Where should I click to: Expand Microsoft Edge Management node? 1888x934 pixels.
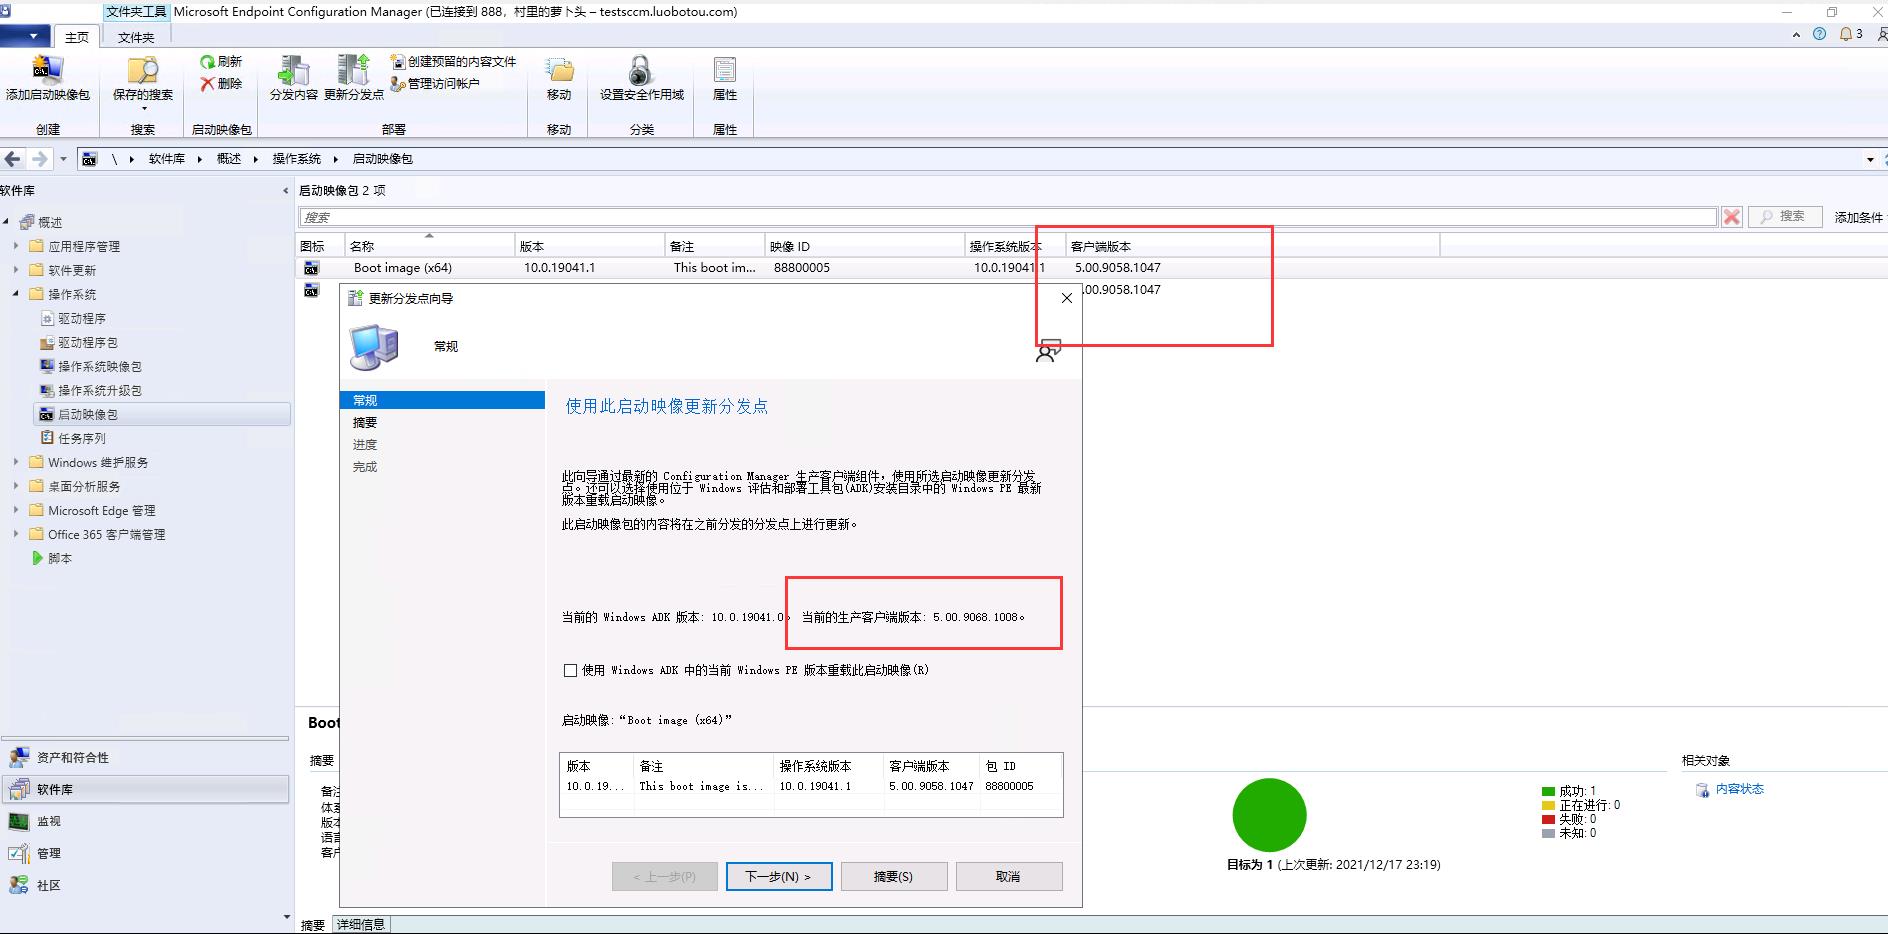[x=15, y=510]
